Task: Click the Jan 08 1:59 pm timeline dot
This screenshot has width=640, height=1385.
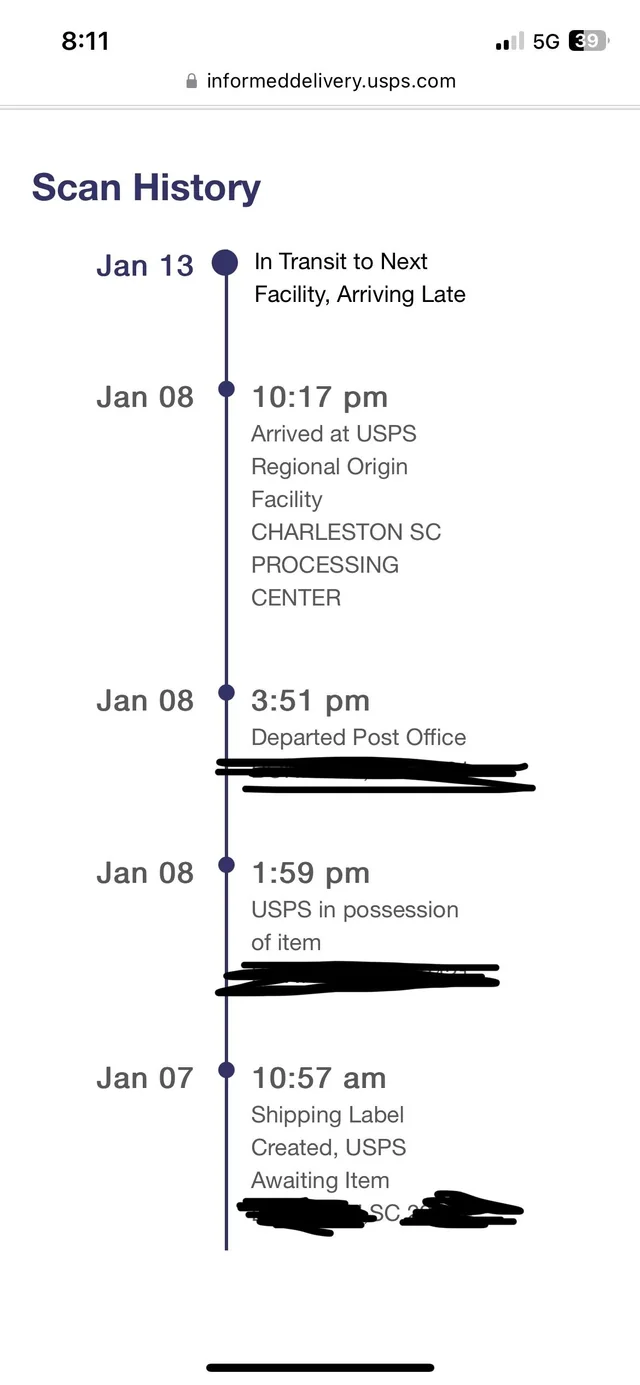Action: point(225,865)
